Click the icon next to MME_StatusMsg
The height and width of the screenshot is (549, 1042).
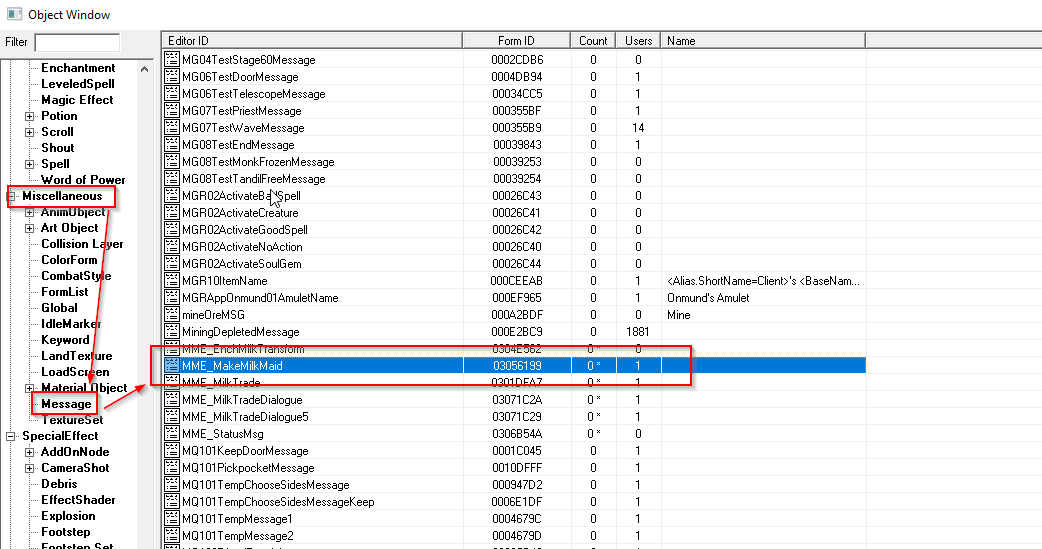point(172,433)
